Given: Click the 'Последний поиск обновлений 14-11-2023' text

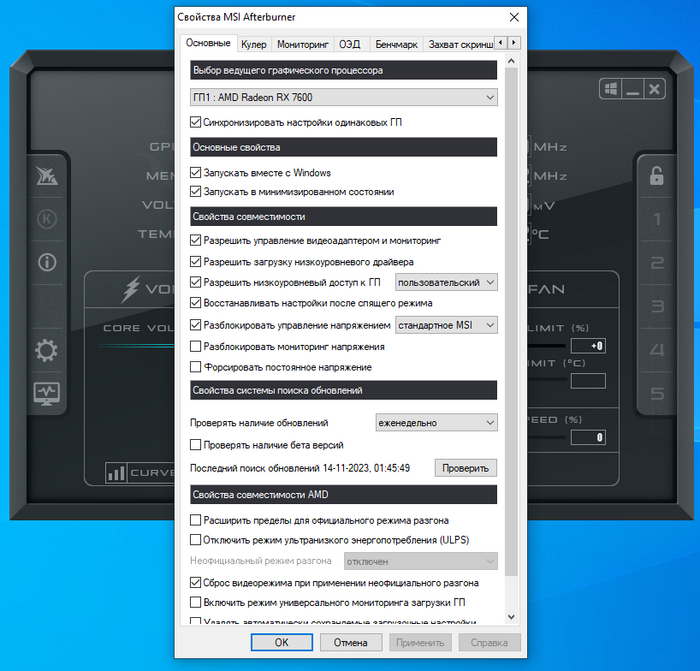Looking at the screenshot, I should click(x=300, y=468).
